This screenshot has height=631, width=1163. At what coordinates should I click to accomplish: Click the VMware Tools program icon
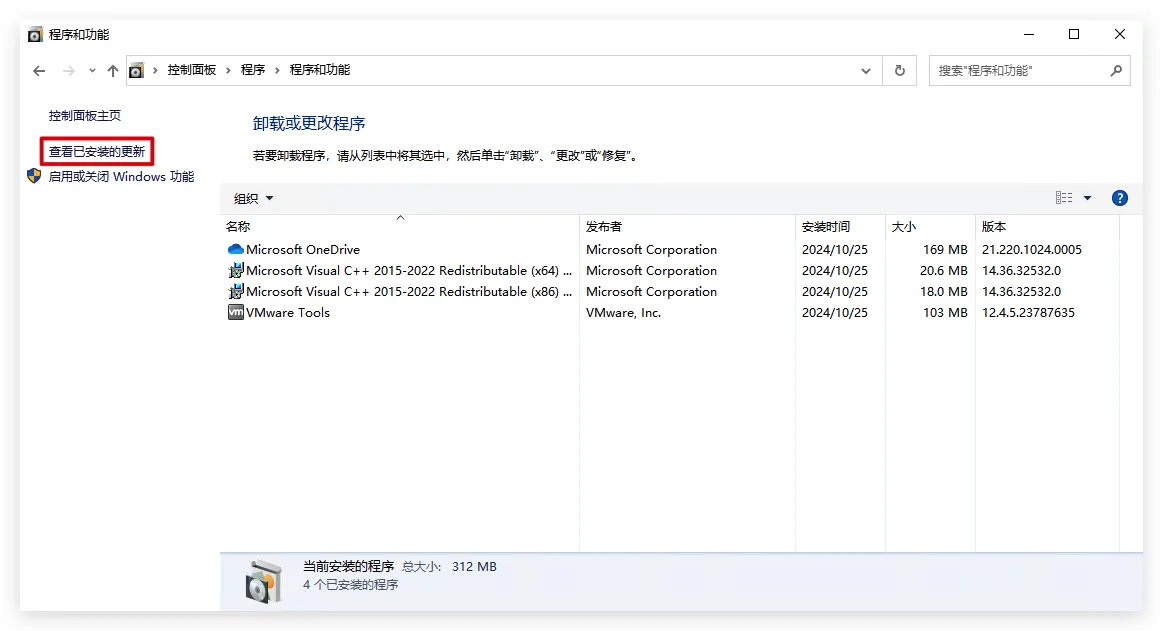point(236,313)
